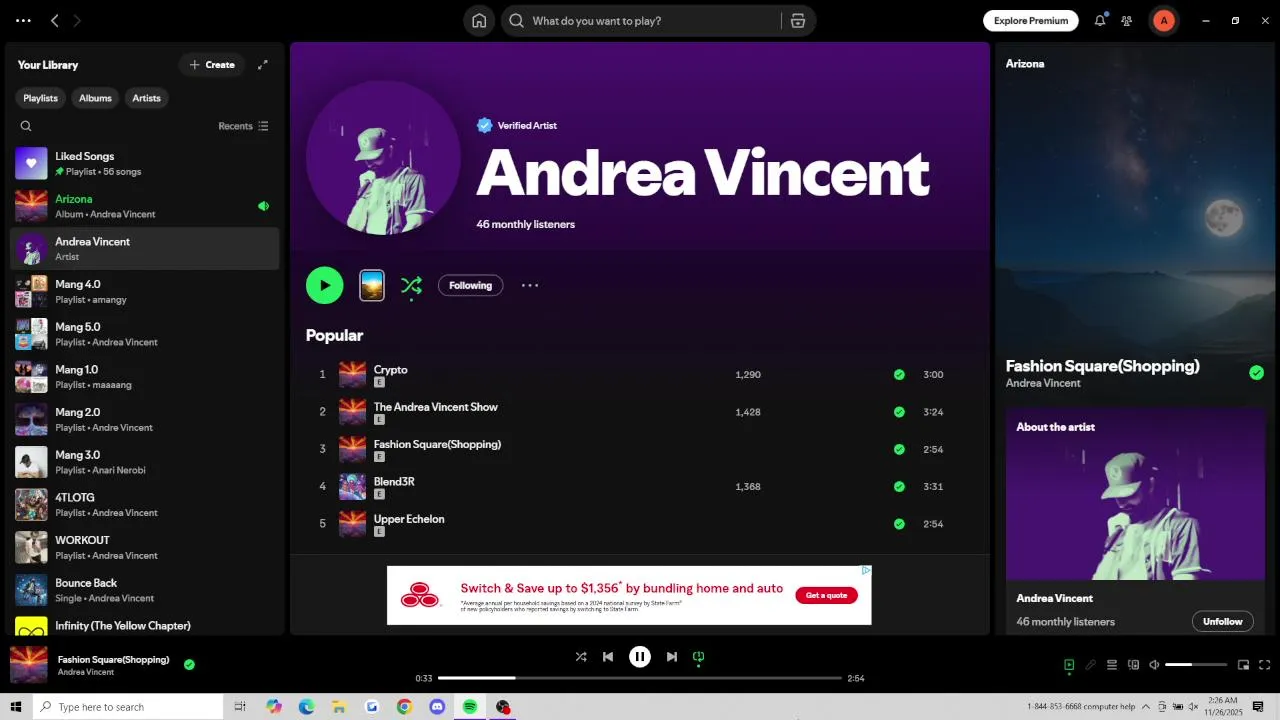Select the Blend3R track row
The width and height of the screenshot is (1280, 720).
click(640, 487)
